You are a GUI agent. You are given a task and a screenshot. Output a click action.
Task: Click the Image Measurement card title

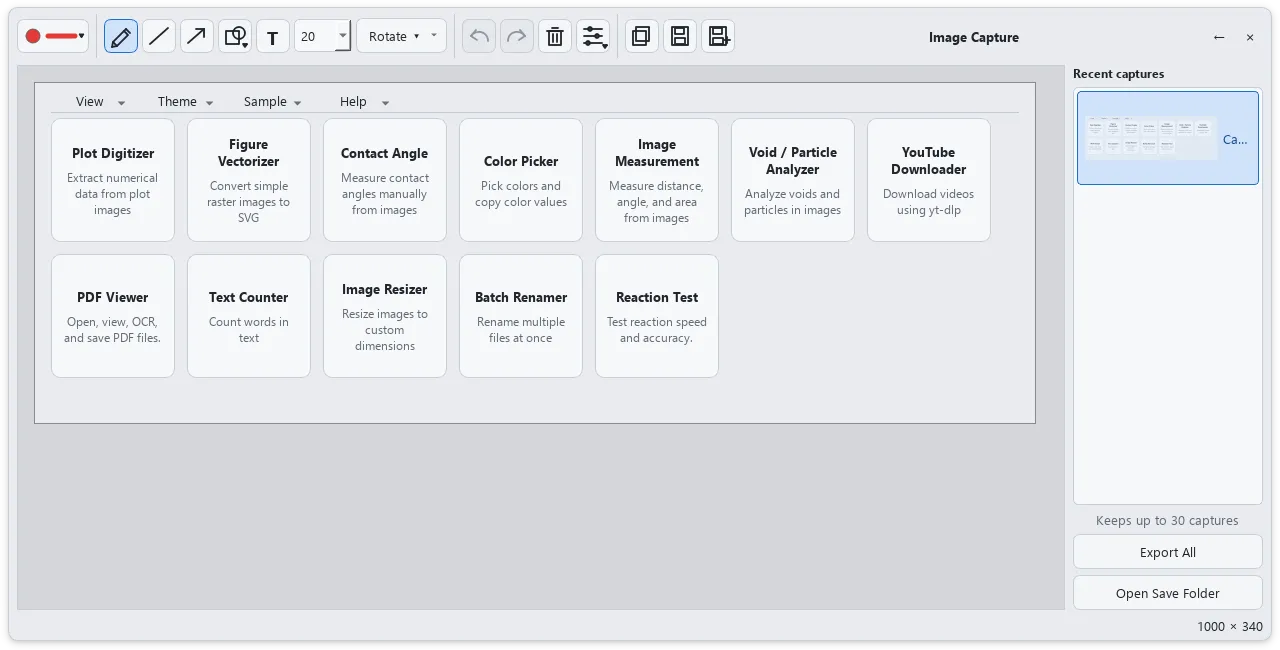[657, 153]
